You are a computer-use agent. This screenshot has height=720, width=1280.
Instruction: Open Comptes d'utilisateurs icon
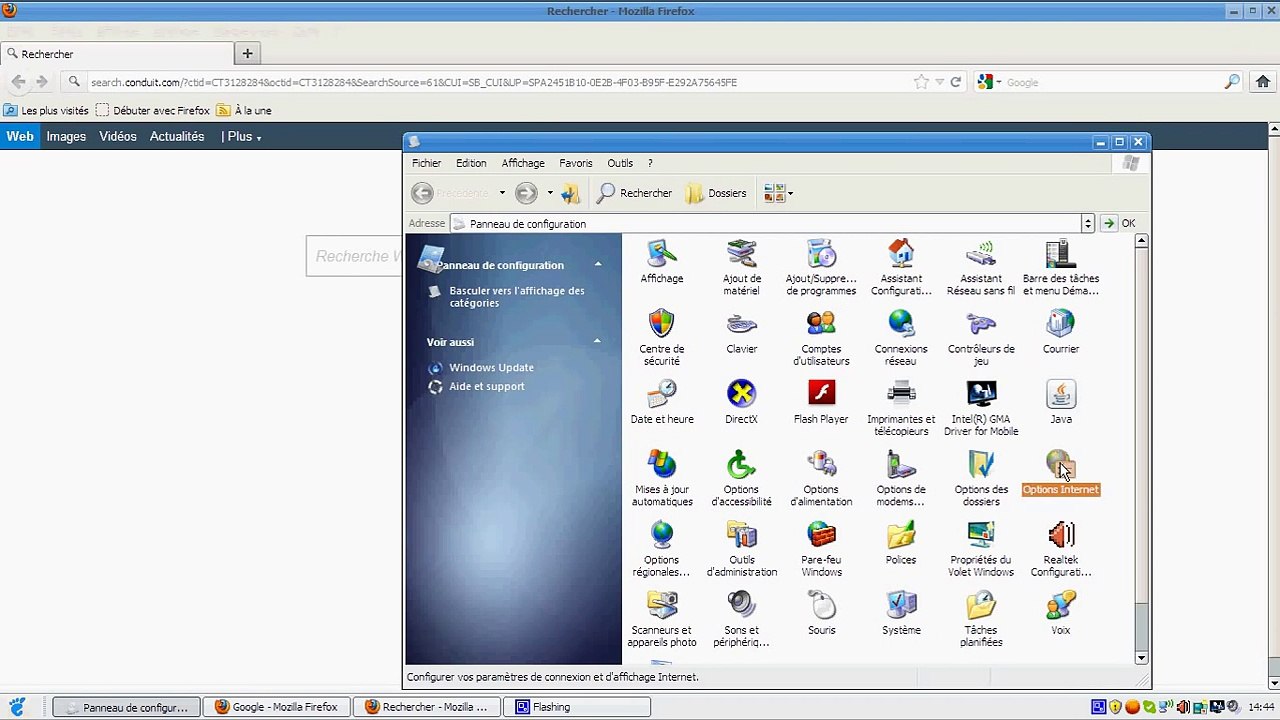(821, 337)
